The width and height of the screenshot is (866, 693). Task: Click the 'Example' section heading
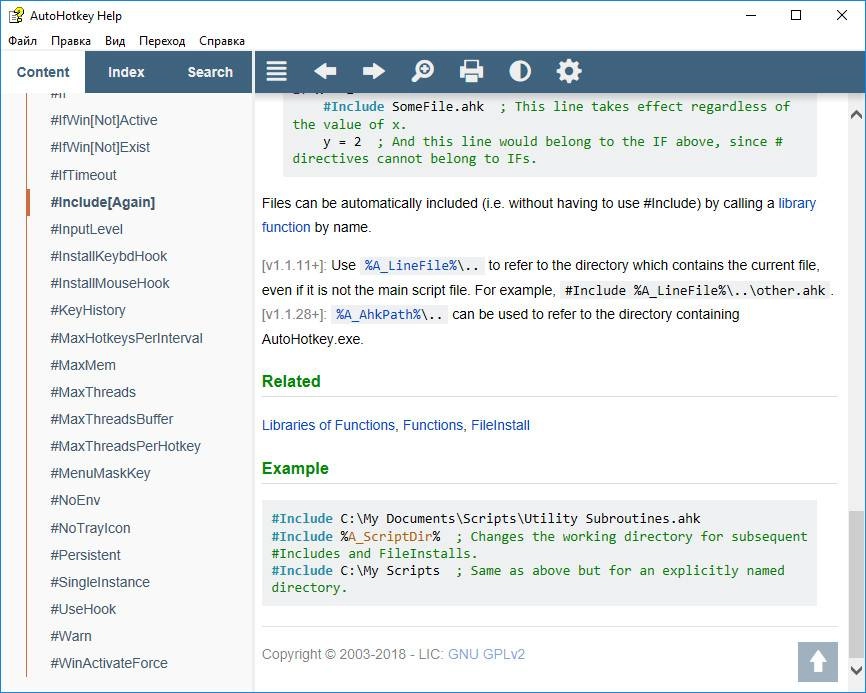[295, 469]
